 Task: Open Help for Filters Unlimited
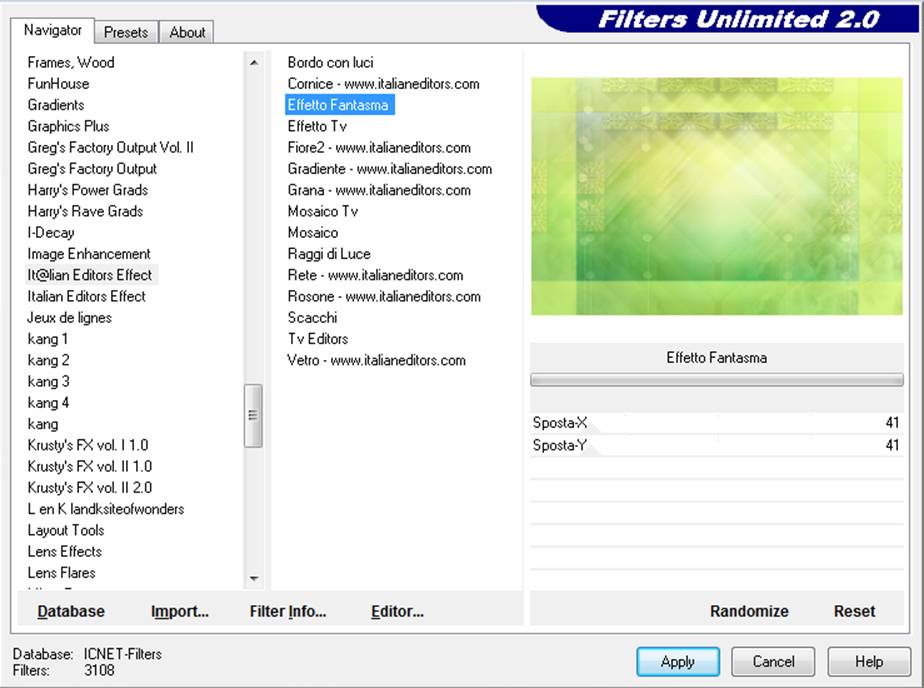(868, 661)
